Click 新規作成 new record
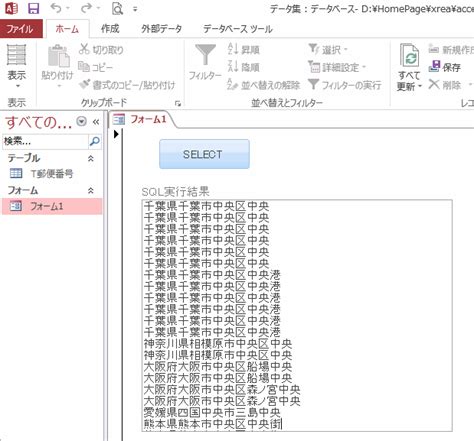 tap(451, 50)
